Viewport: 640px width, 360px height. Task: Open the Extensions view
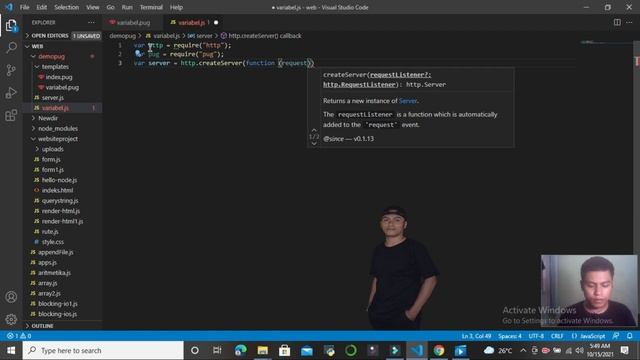click(x=11, y=115)
